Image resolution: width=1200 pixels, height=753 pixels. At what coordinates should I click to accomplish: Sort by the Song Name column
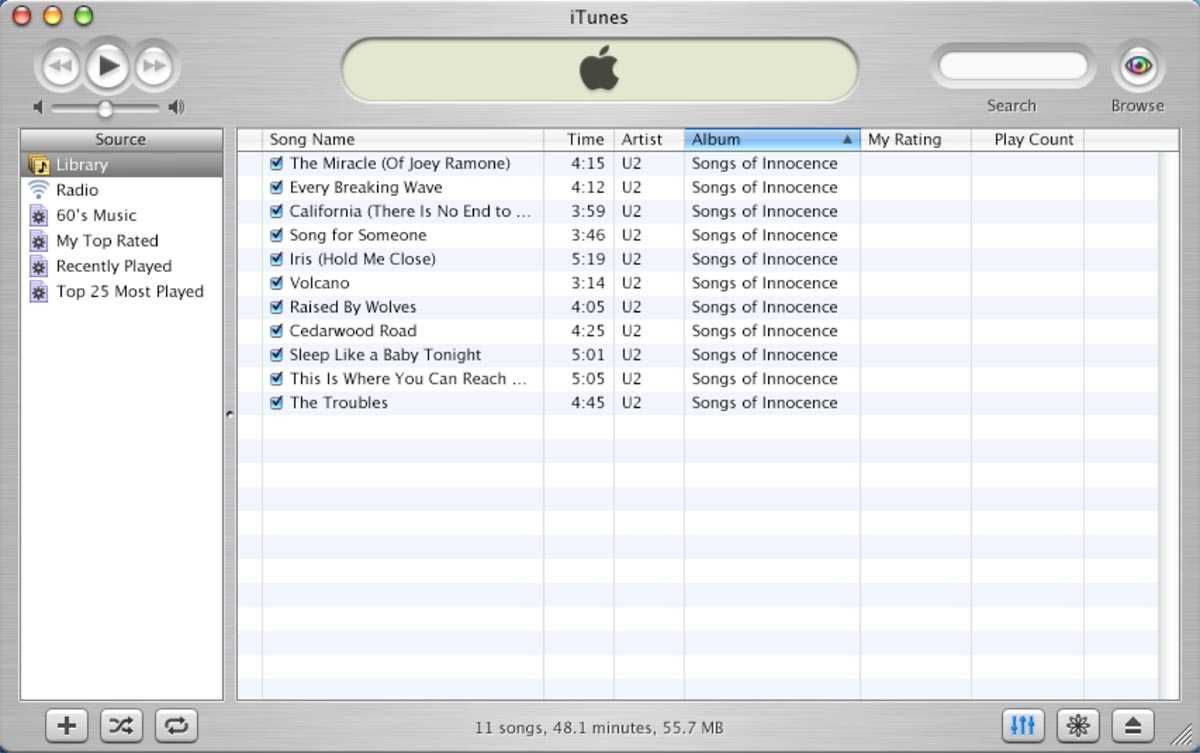(x=400, y=140)
